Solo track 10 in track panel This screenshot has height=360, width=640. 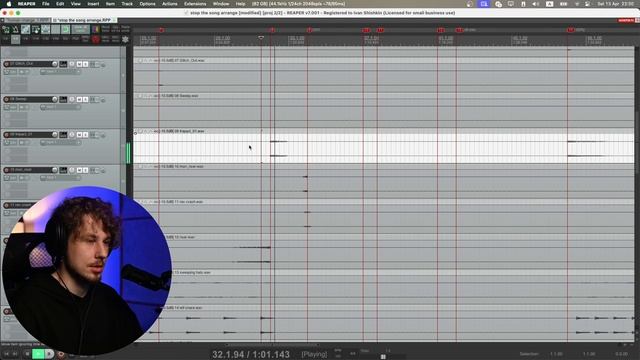click(85, 170)
